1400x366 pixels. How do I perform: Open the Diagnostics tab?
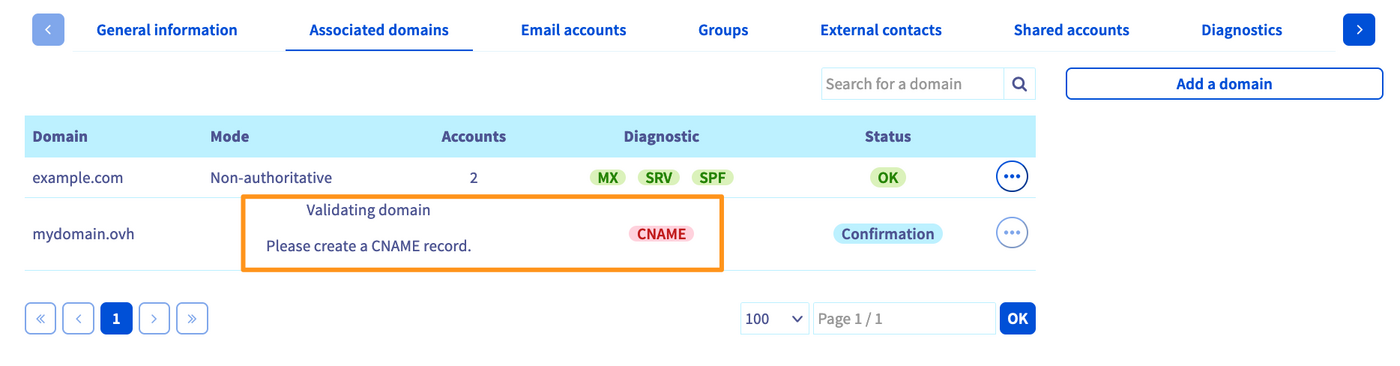coord(1242,30)
